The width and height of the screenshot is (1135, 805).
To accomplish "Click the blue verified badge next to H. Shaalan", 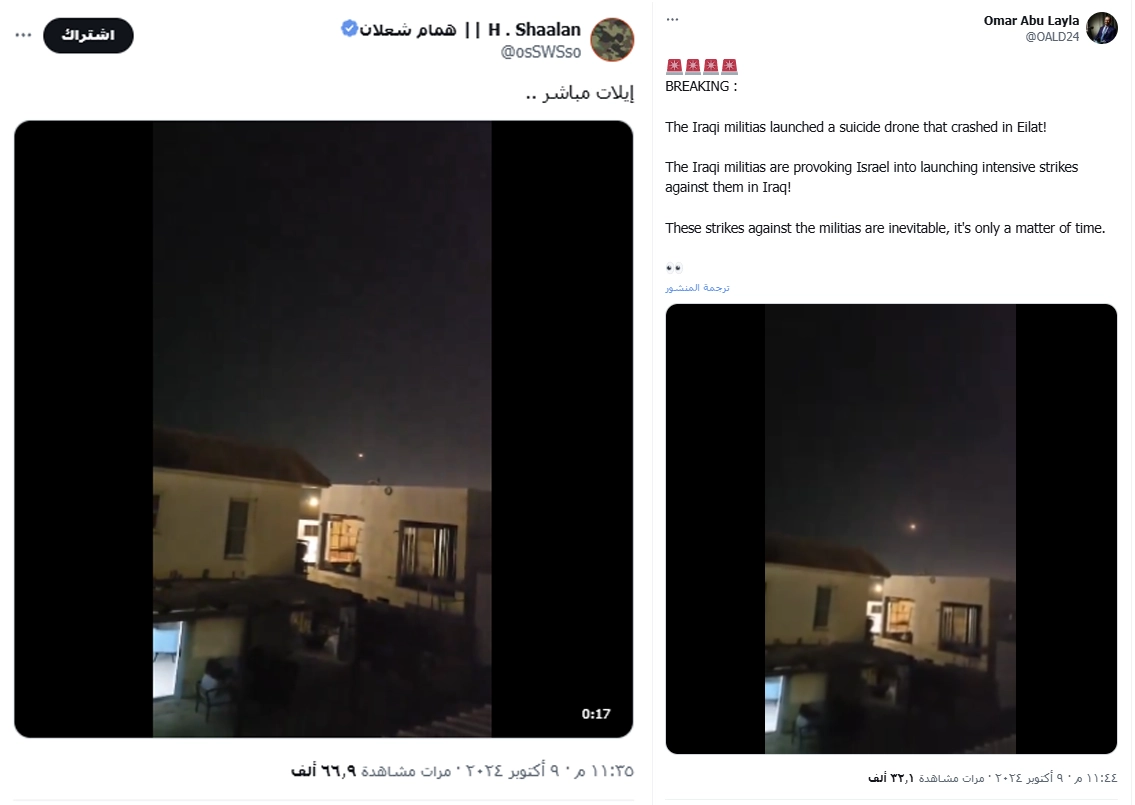I will tap(349, 28).
